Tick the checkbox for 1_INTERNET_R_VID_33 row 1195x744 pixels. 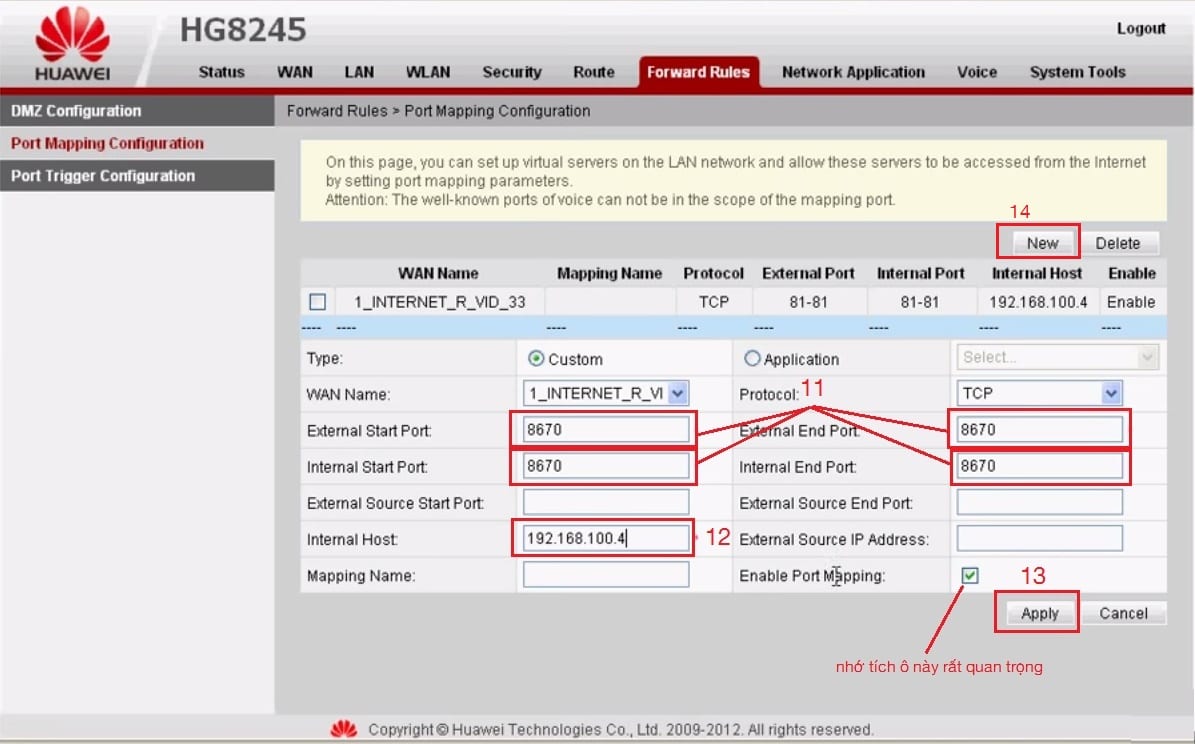tap(317, 302)
